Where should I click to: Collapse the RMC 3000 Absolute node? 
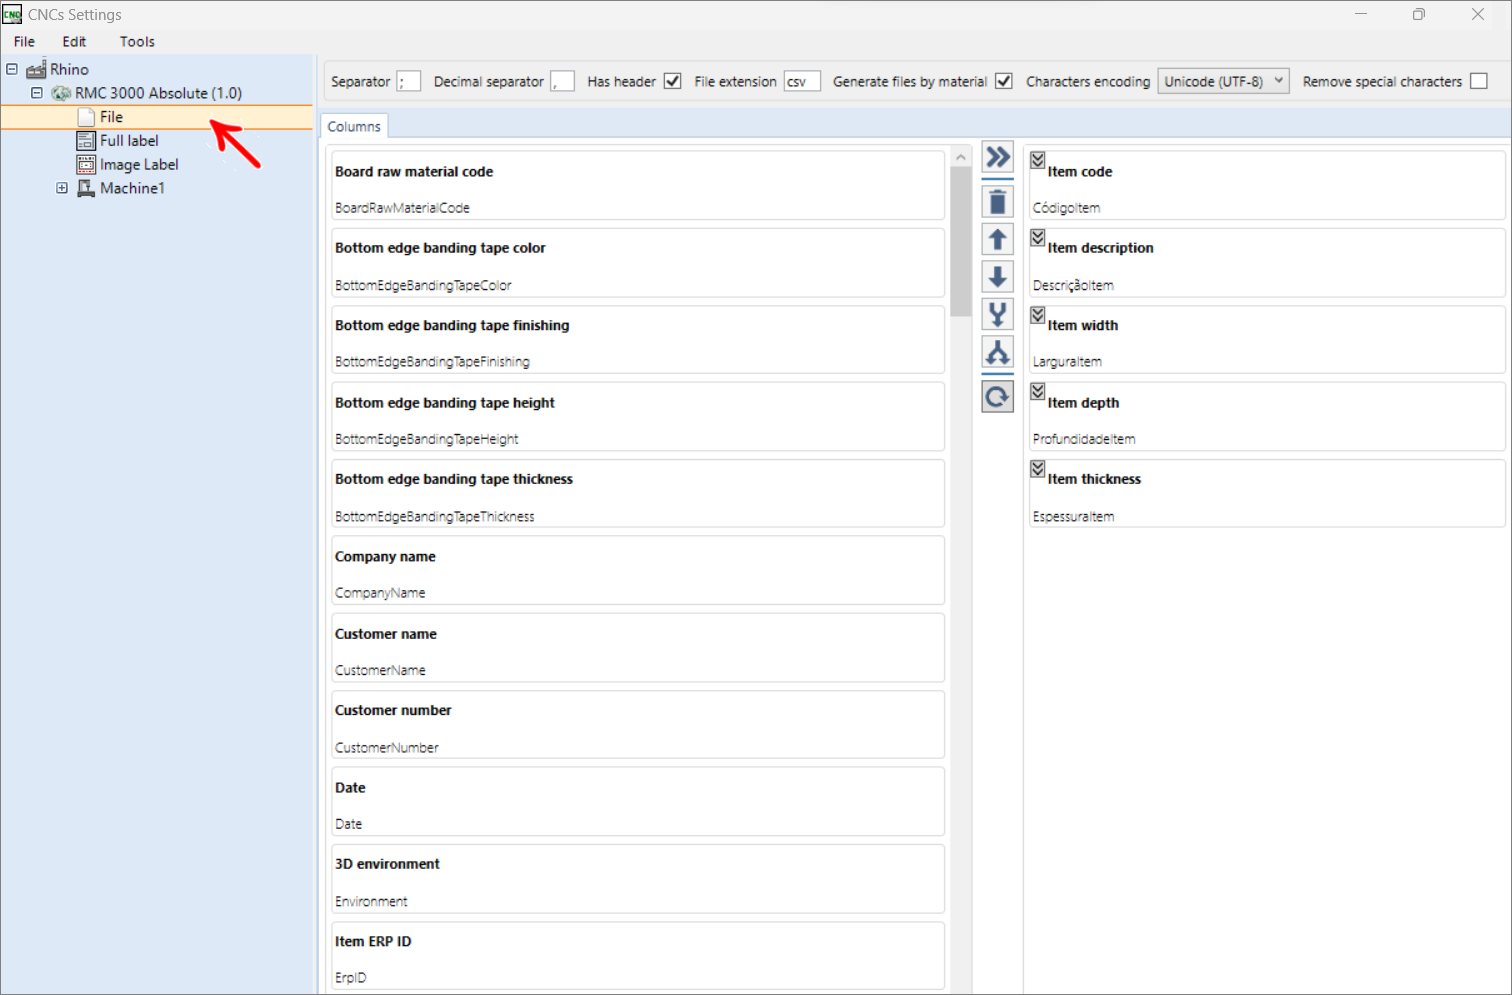click(37, 93)
